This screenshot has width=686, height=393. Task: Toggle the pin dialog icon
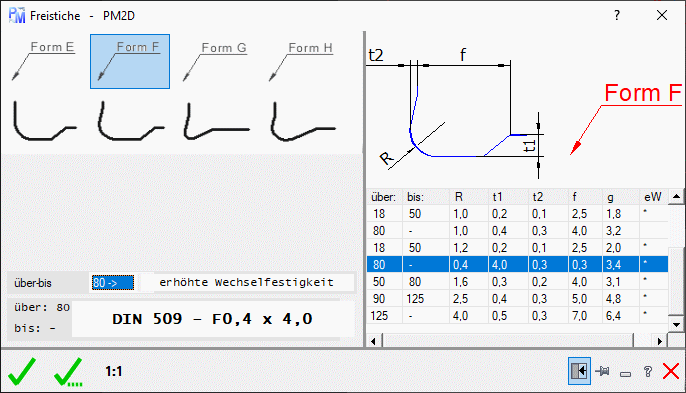(x=602, y=371)
